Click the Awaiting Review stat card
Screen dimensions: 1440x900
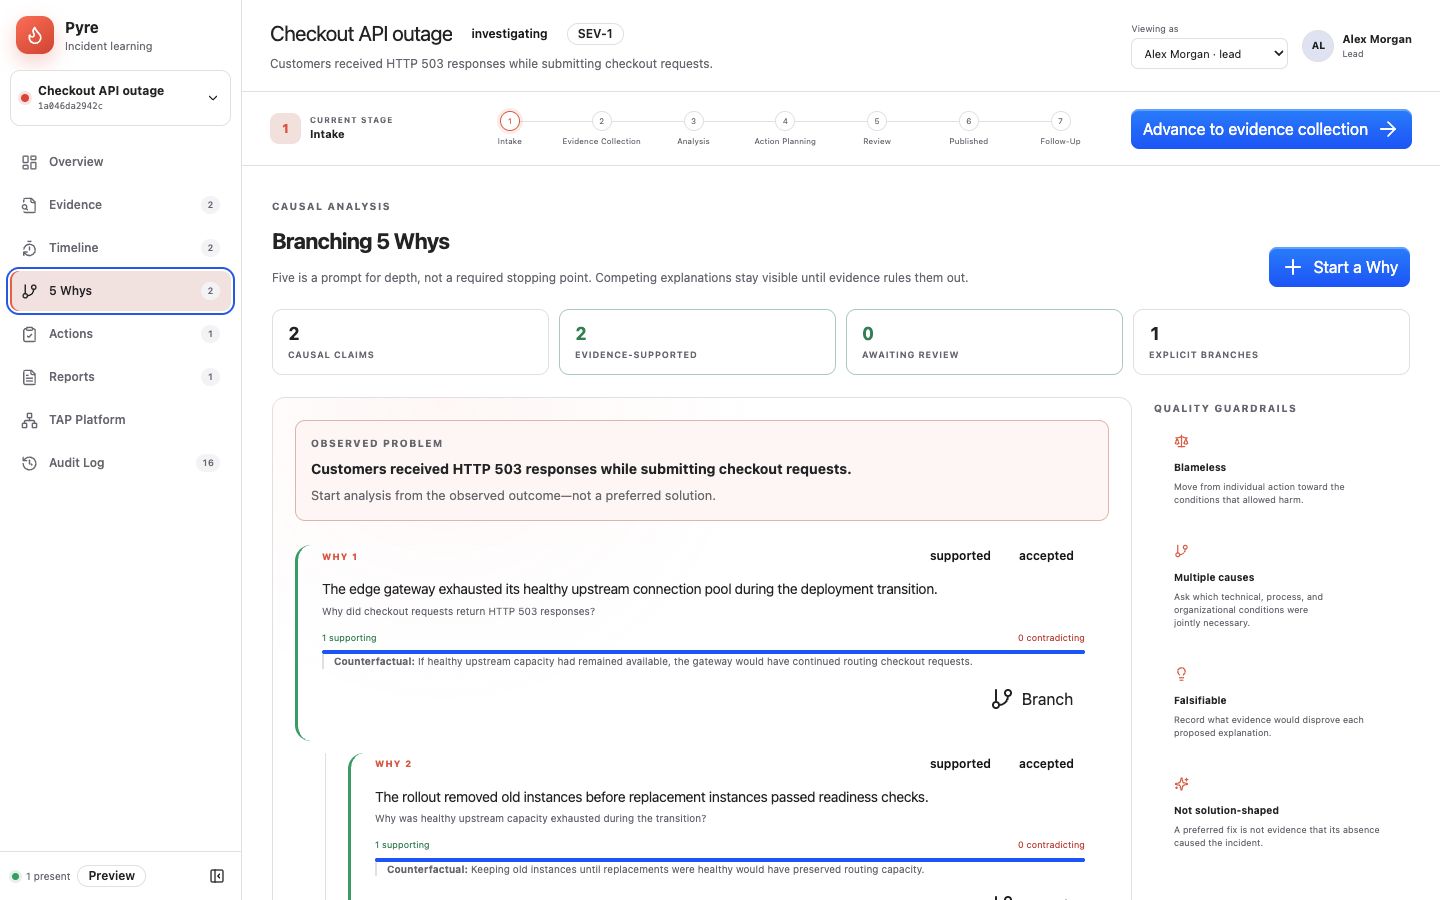pyautogui.click(x=984, y=342)
